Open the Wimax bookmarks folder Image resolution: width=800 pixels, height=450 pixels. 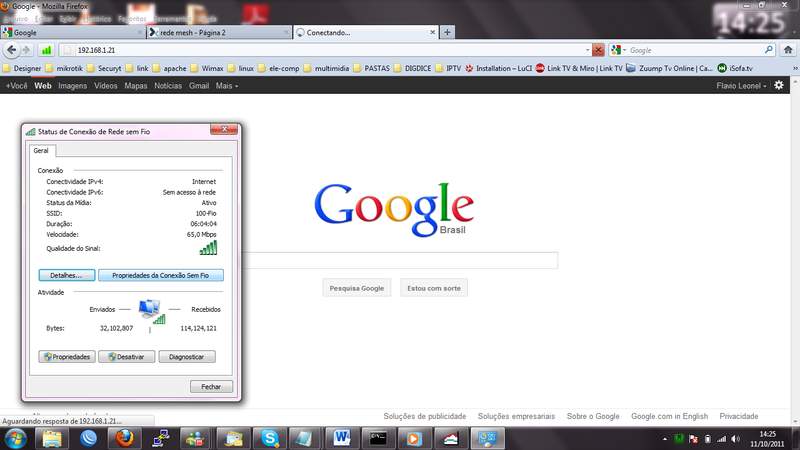pos(207,68)
